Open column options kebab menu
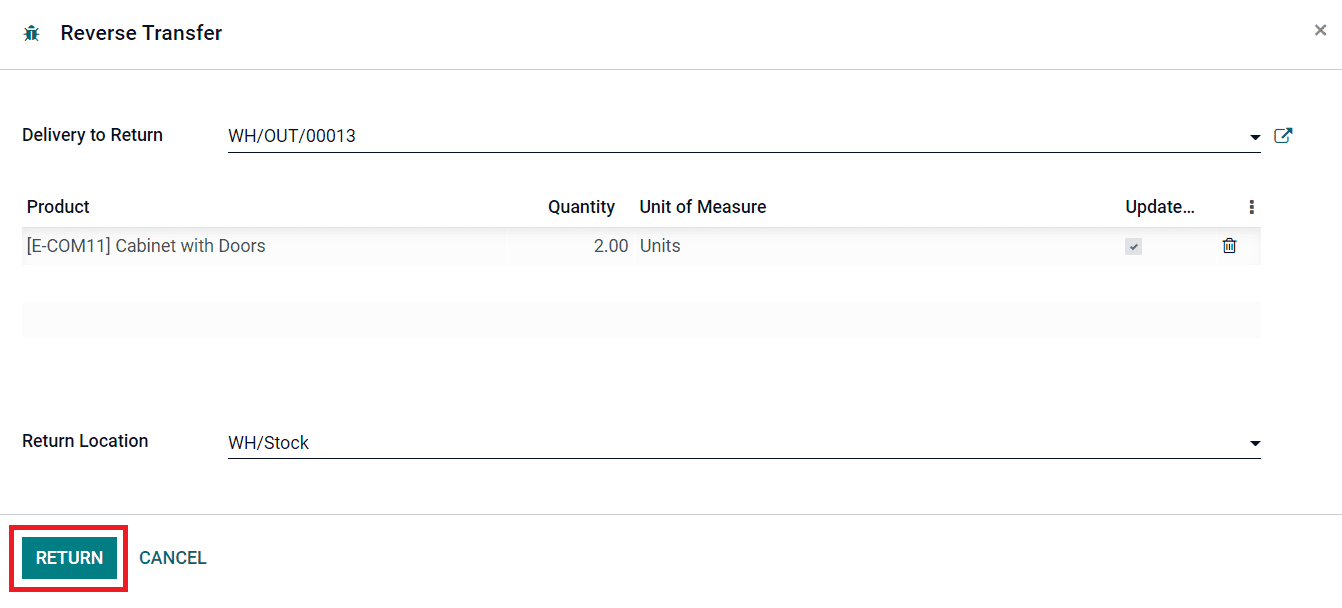This screenshot has width=1342, height=608. tap(1251, 207)
